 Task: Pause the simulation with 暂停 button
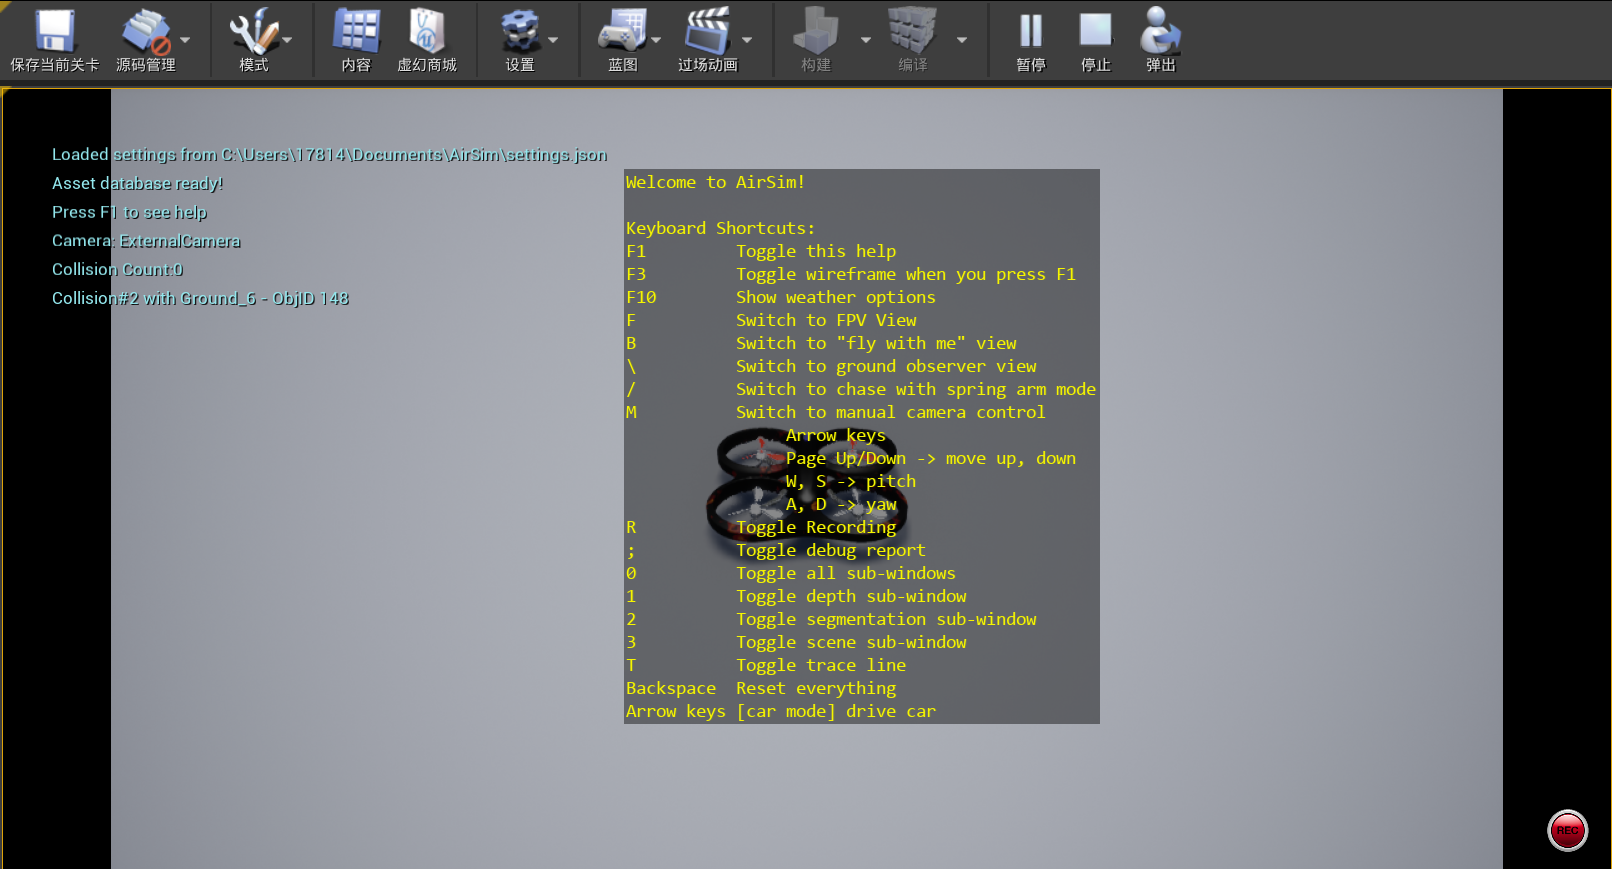1031,32
